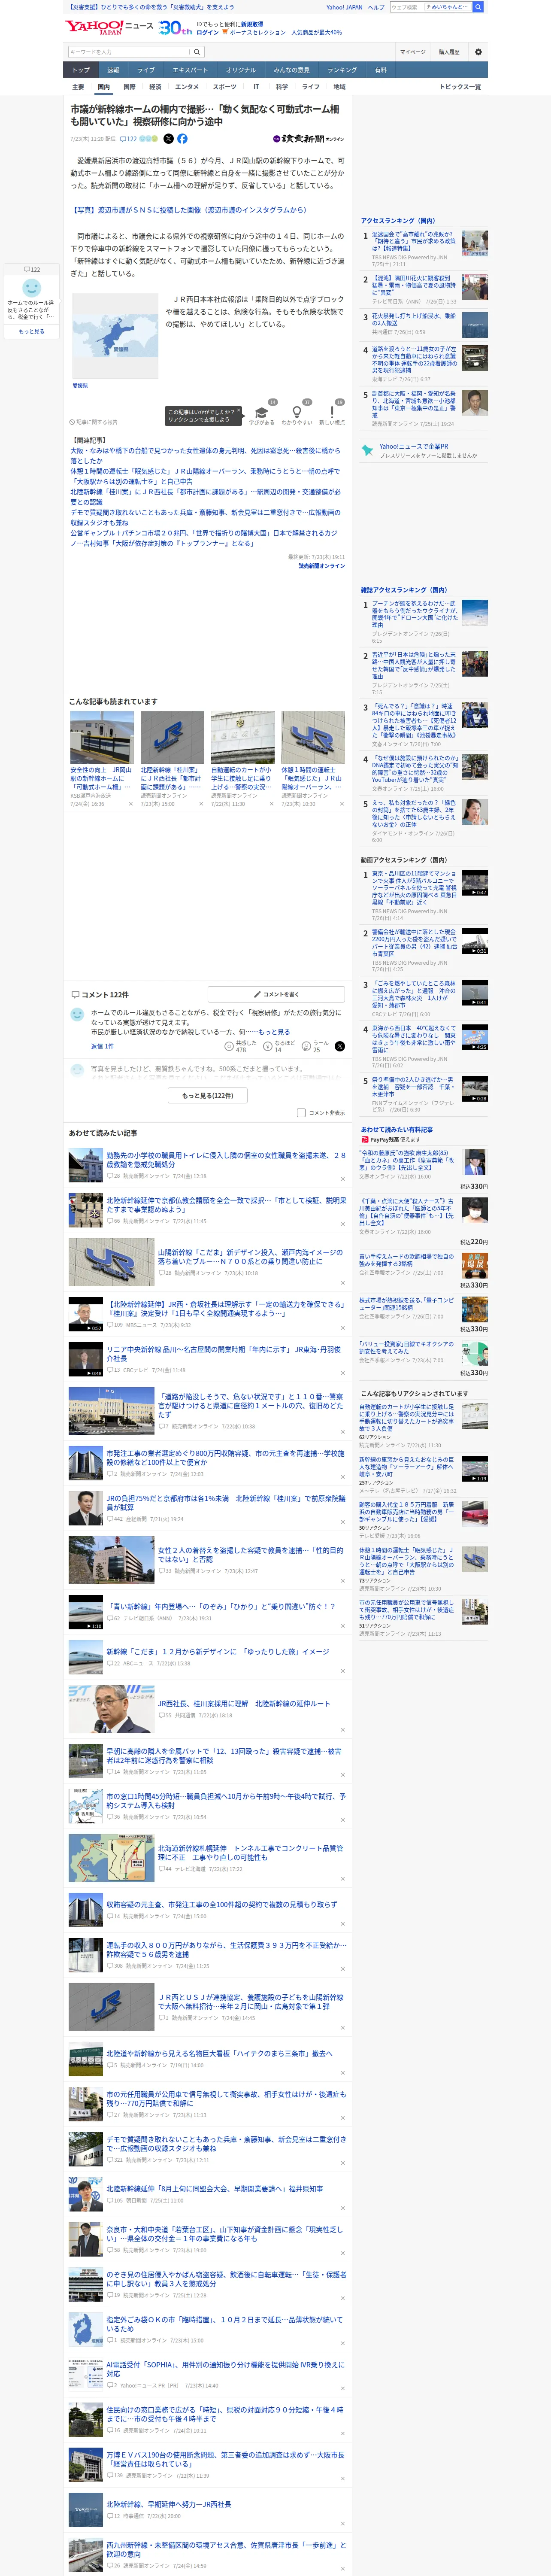Open the 自動運転のカート recommended thumbnail
Viewport: 551px width, 2576px height.
242,738
